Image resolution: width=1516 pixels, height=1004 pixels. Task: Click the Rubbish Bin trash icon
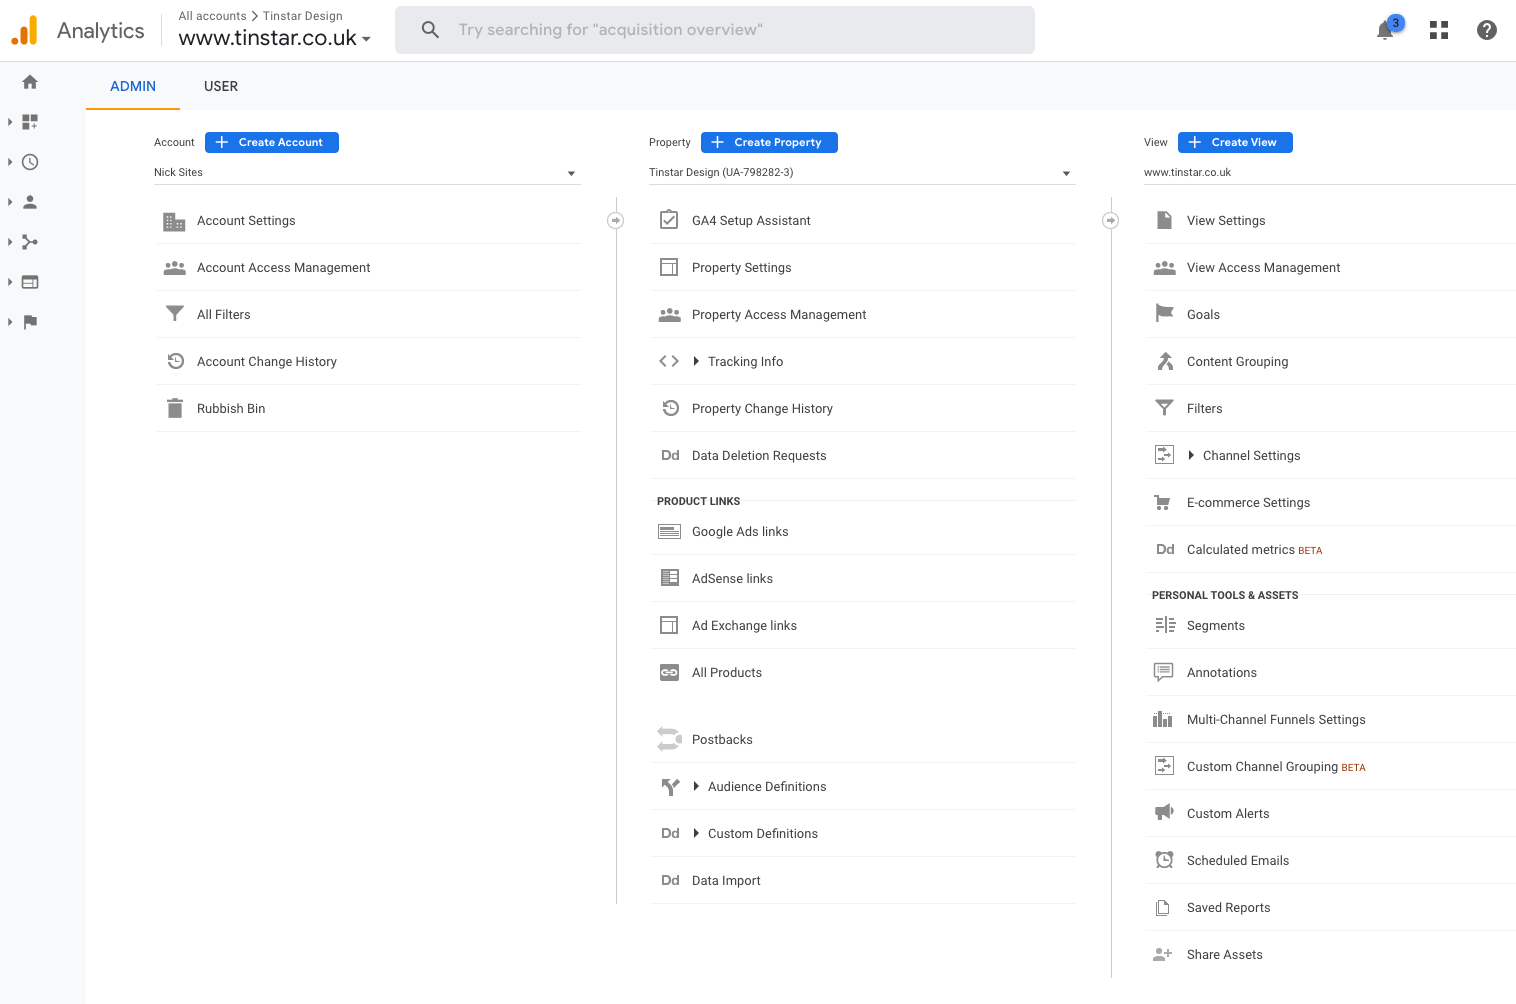[x=175, y=408]
